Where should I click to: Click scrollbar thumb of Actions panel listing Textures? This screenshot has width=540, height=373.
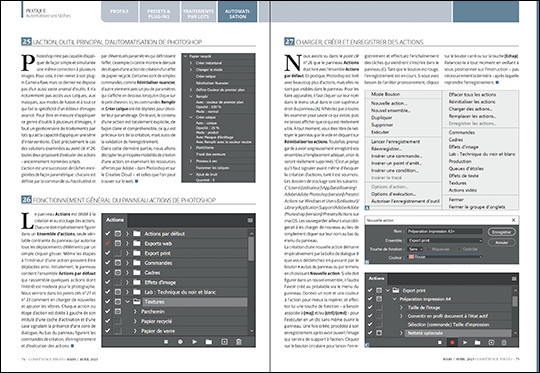[251, 248]
